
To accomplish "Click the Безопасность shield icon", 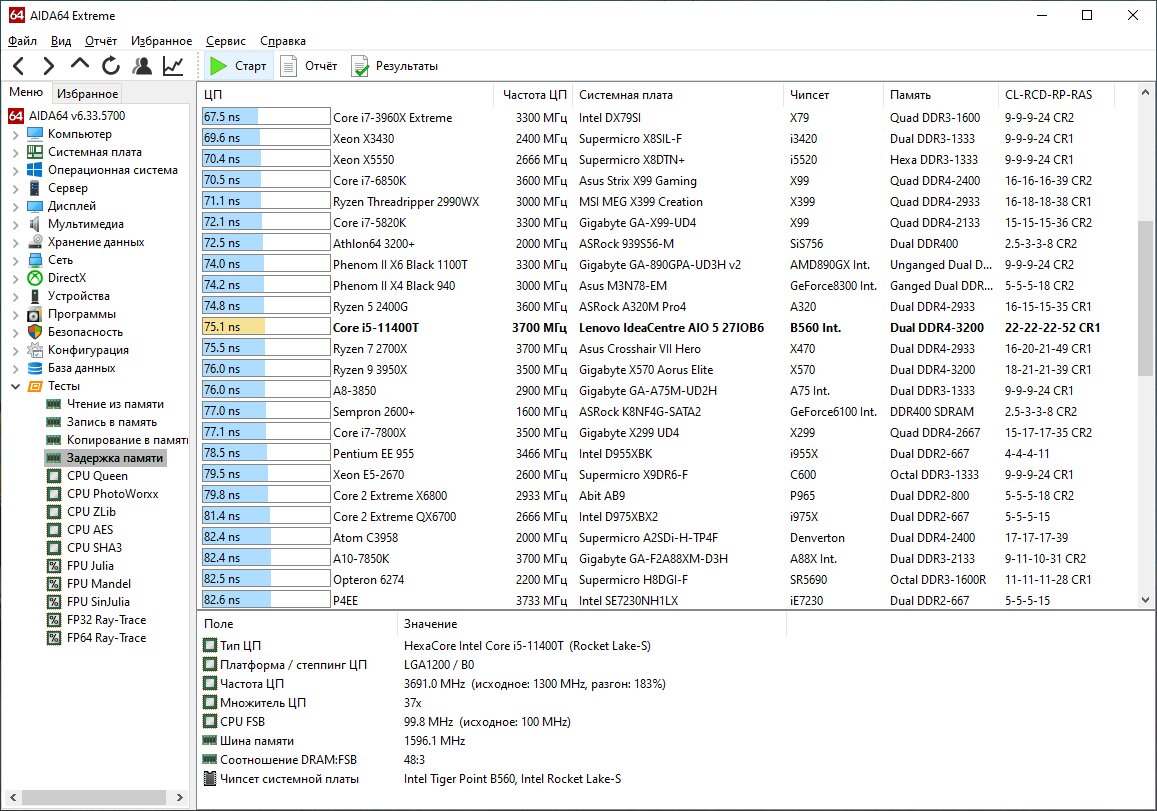I will tap(35, 332).
